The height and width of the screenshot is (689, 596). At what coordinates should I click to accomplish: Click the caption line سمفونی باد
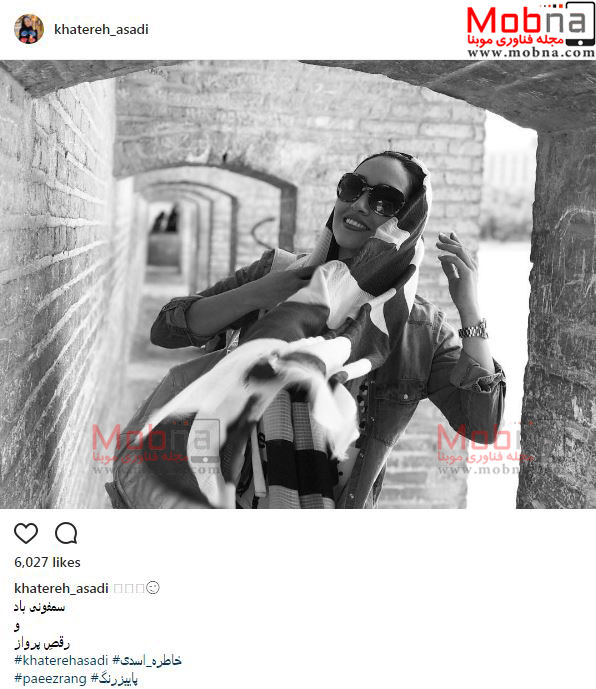click(x=40, y=607)
